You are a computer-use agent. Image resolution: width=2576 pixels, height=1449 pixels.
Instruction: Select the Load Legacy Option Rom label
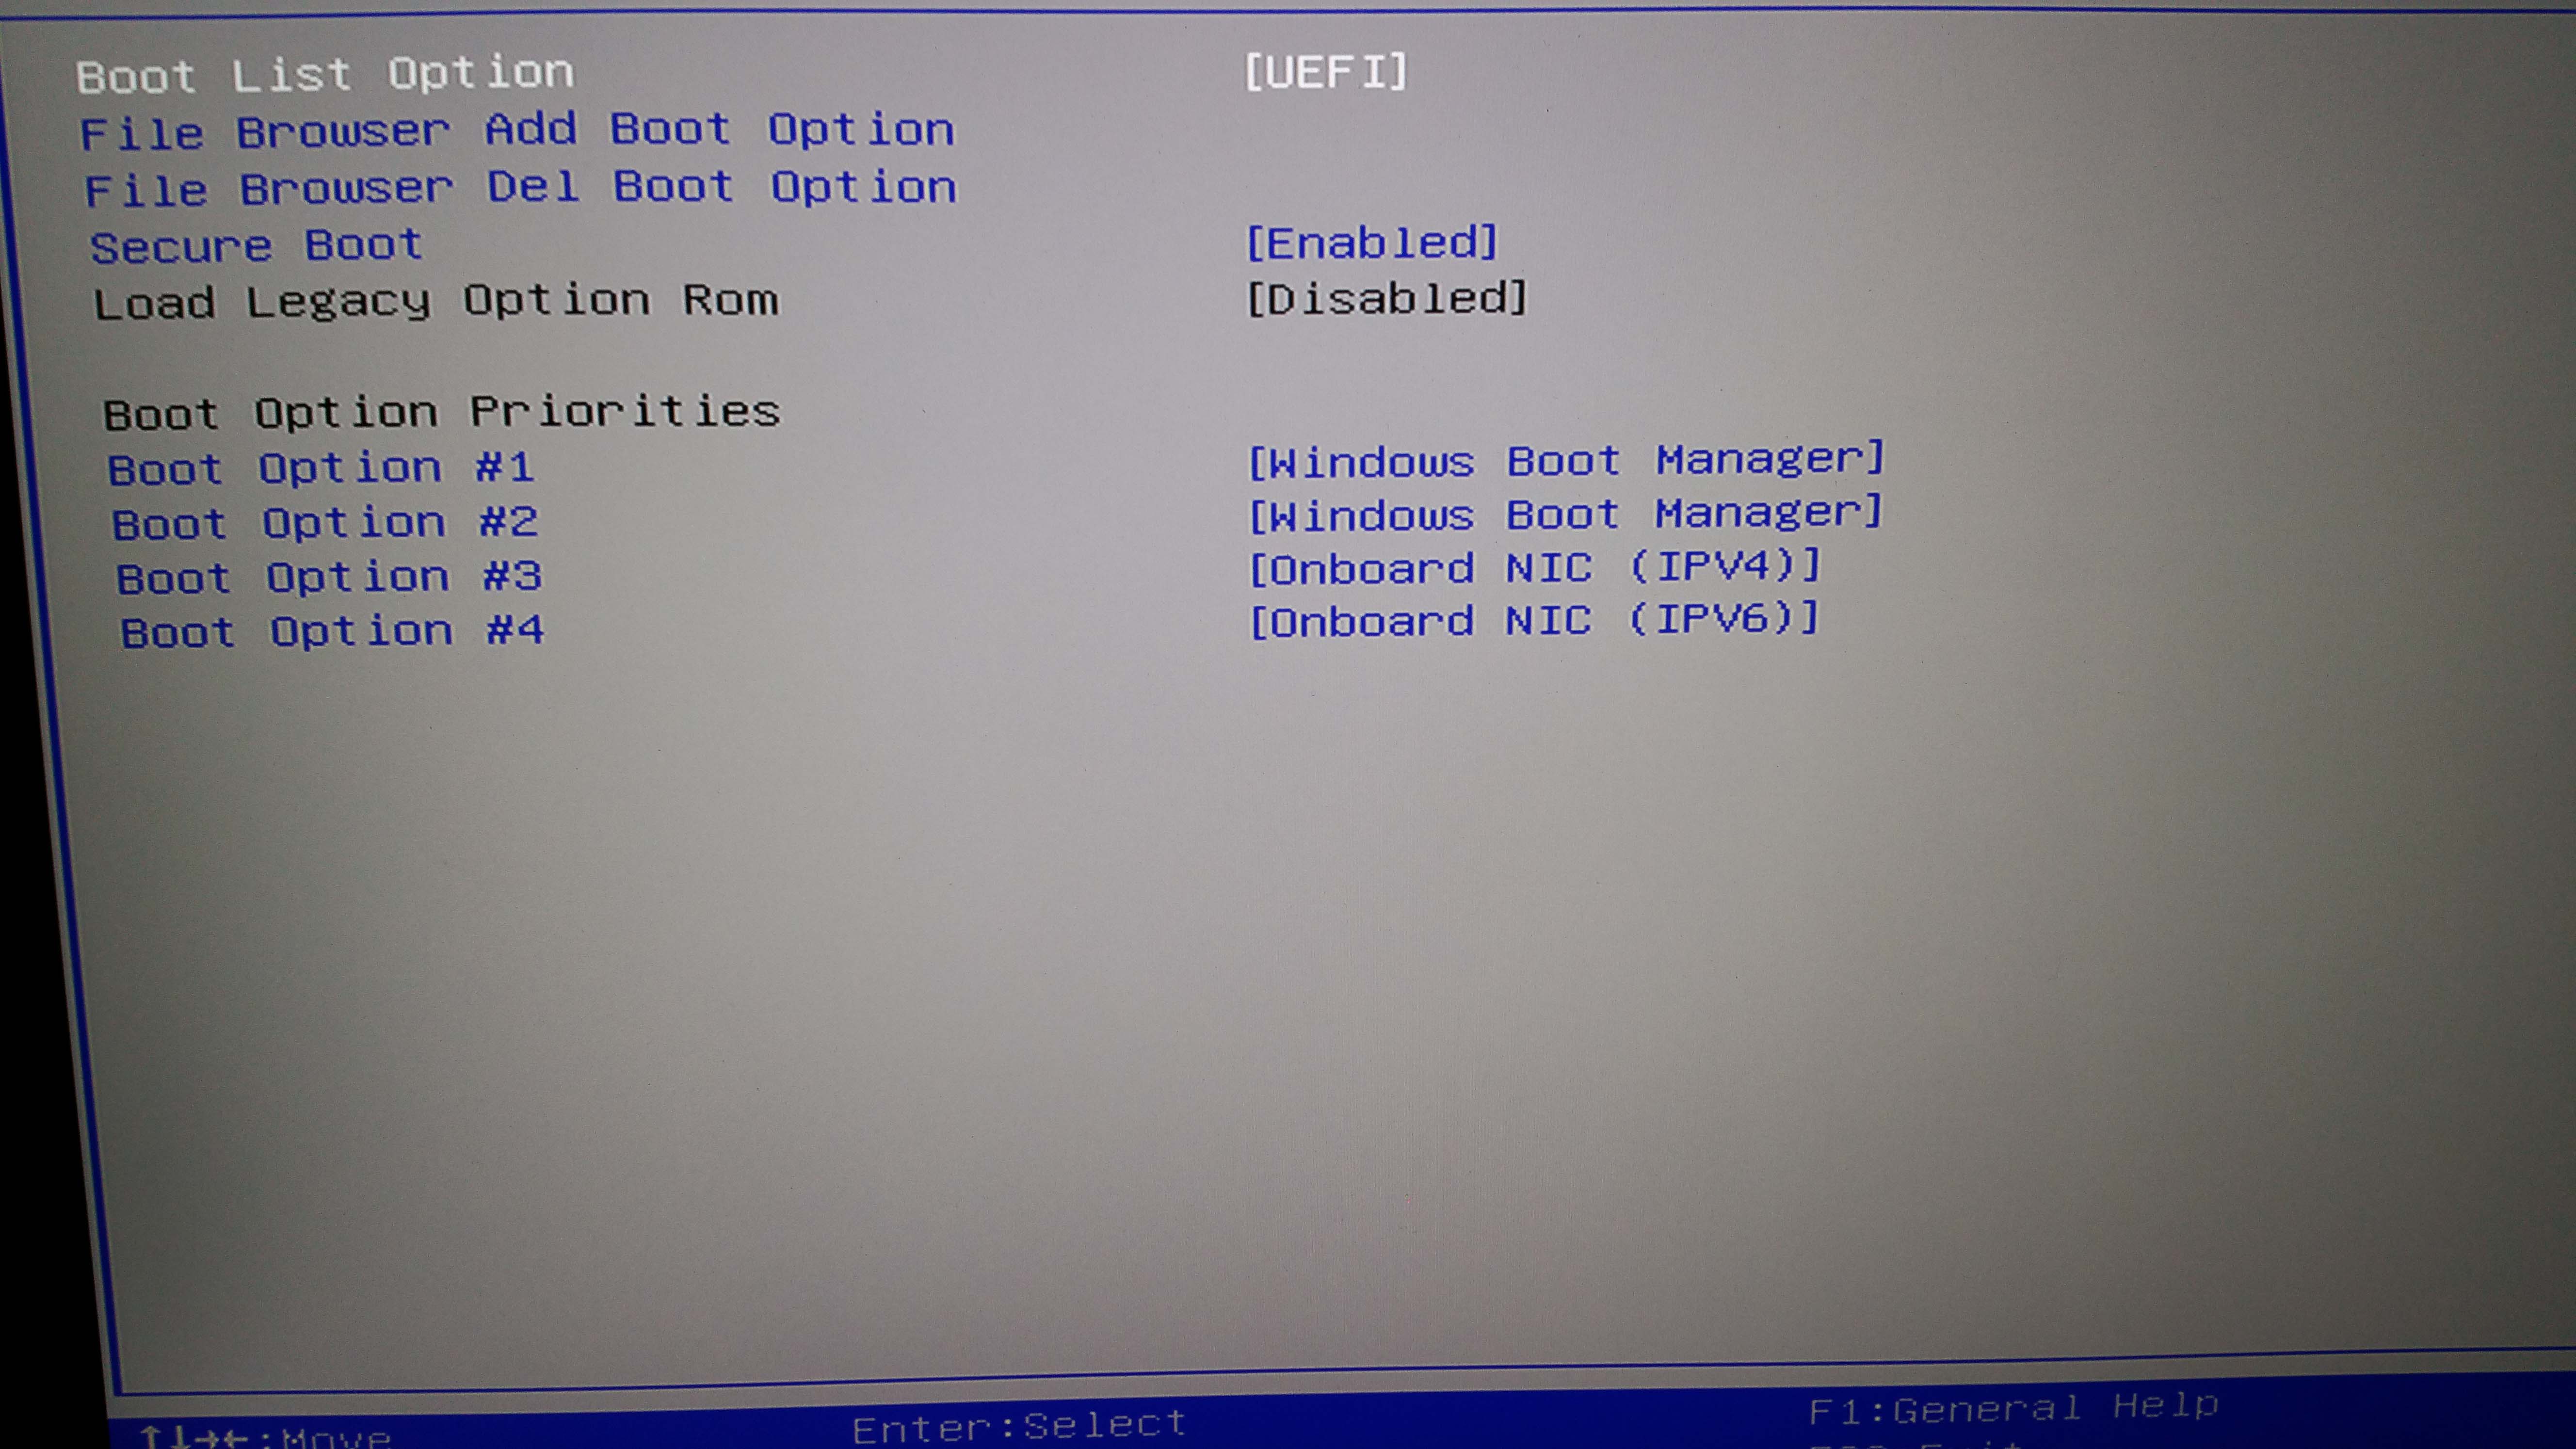coord(435,301)
